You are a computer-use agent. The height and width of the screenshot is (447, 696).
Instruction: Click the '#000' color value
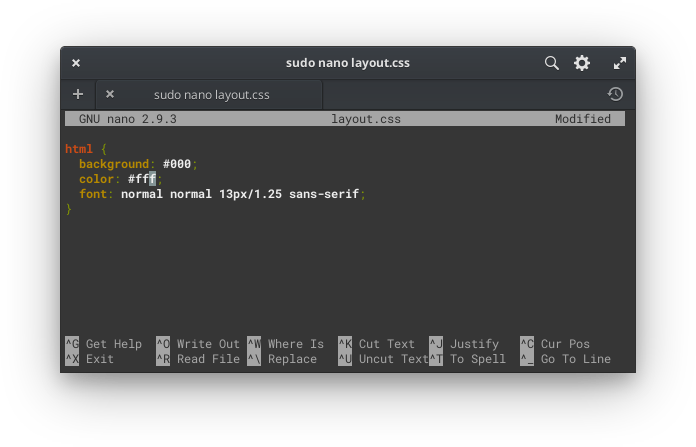coord(177,164)
